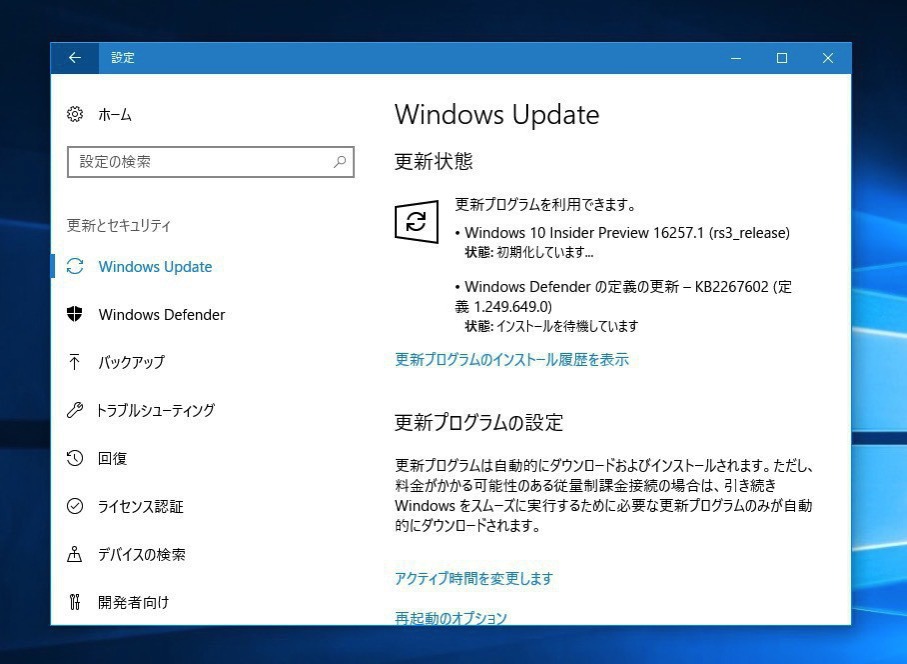907x664 pixels.
Task: Click the 設定の検索 search field
Action: tap(211, 162)
